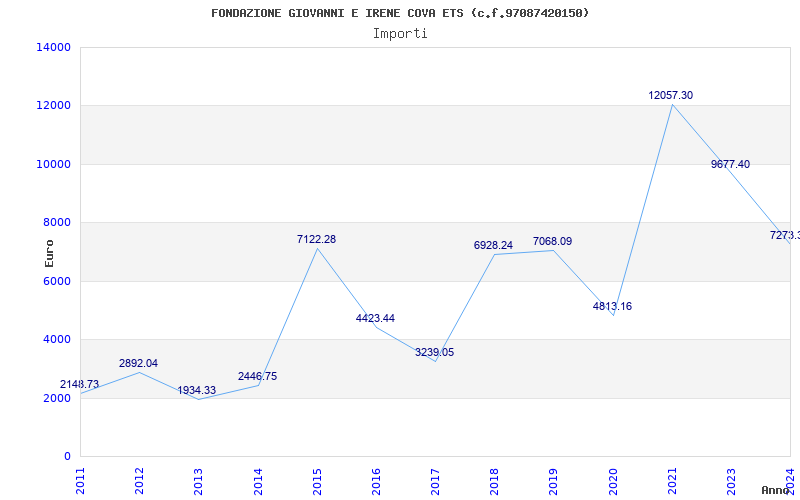Viewport: 800px width, 500px height.
Task: Select the 6928.24 data label
Action: 493,246
